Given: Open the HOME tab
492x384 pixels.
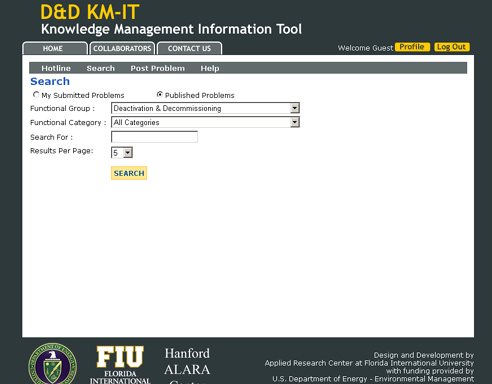Looking at the screenshot, I should (x=55, y=48).
